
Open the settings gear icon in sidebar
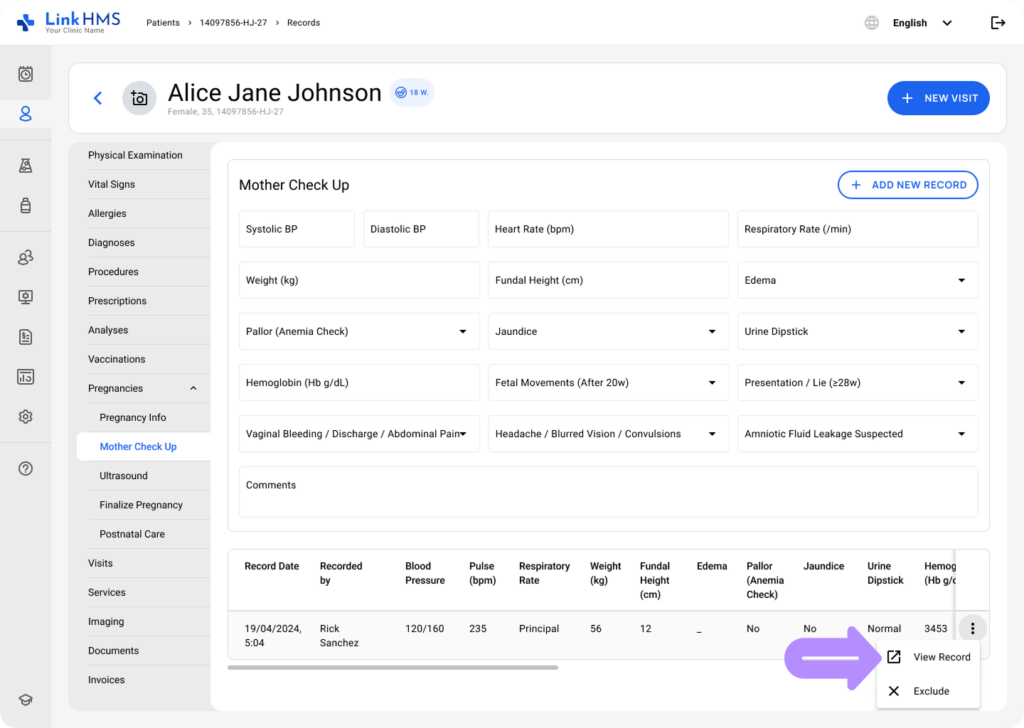point(26,417)
